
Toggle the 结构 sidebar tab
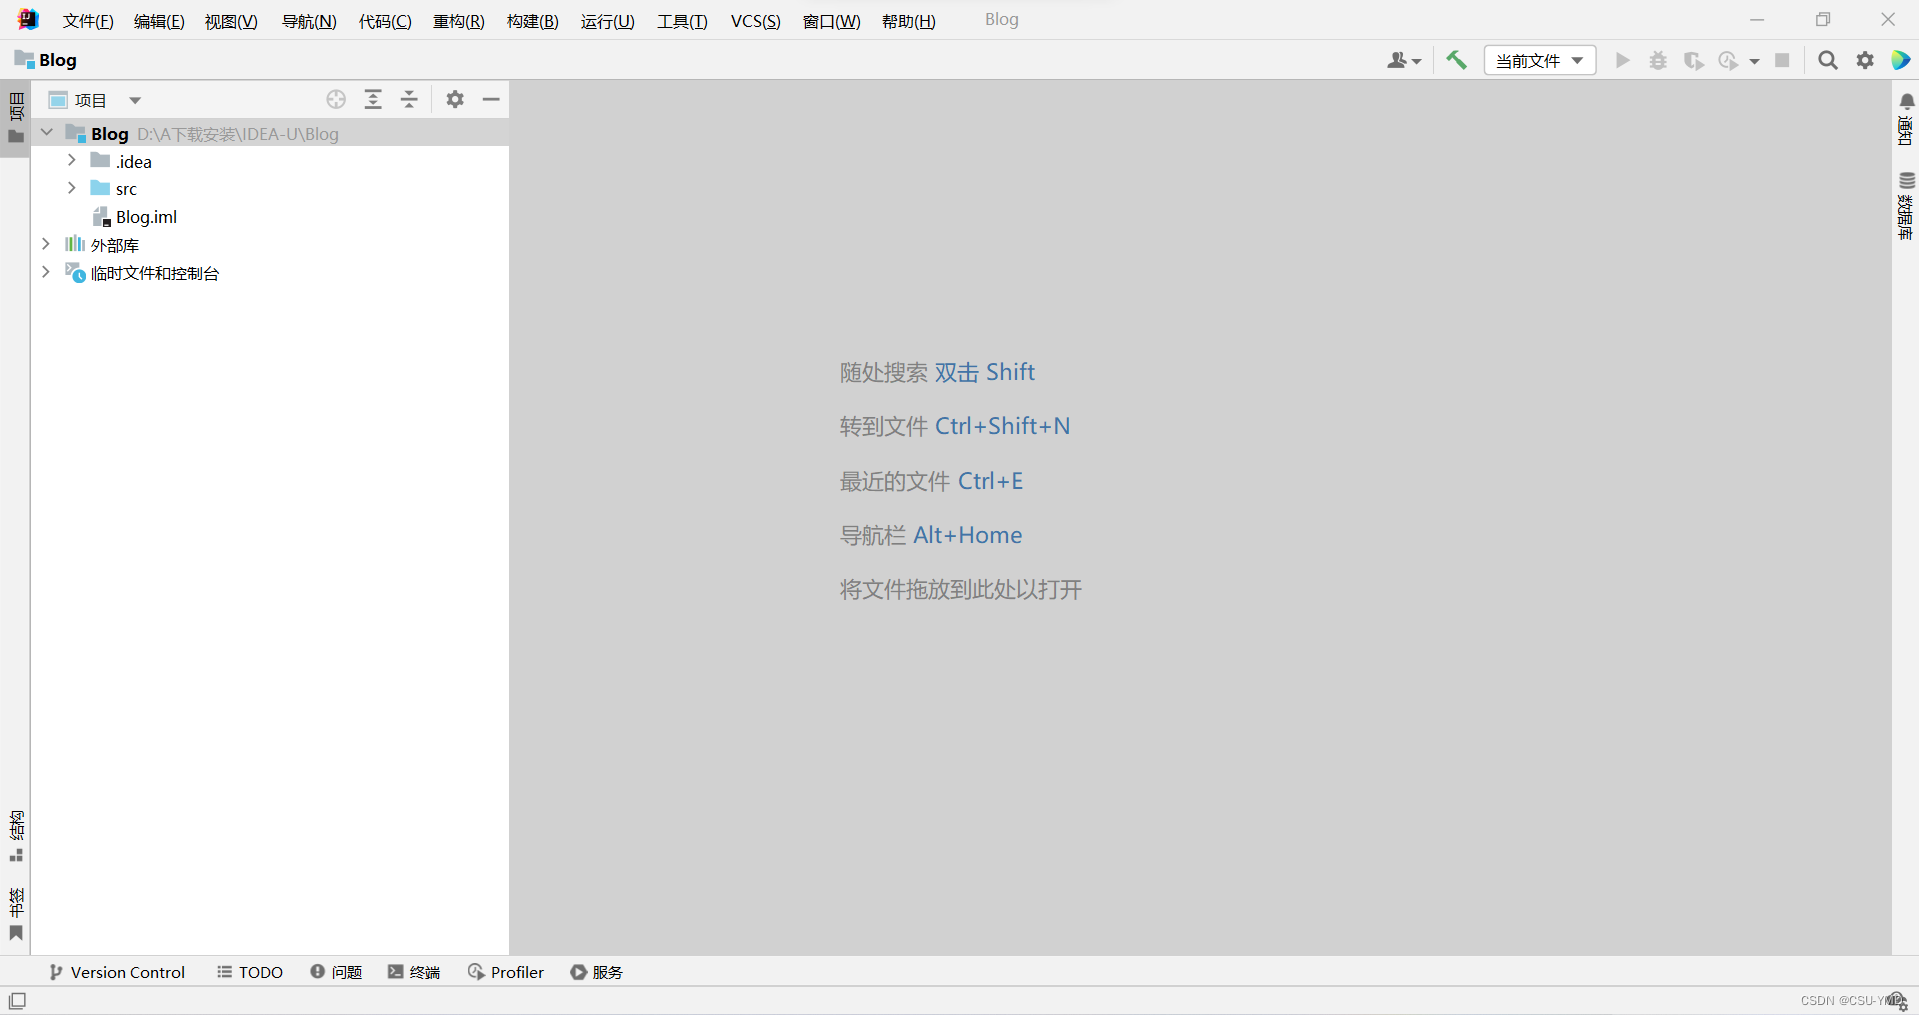click(16, 836)
